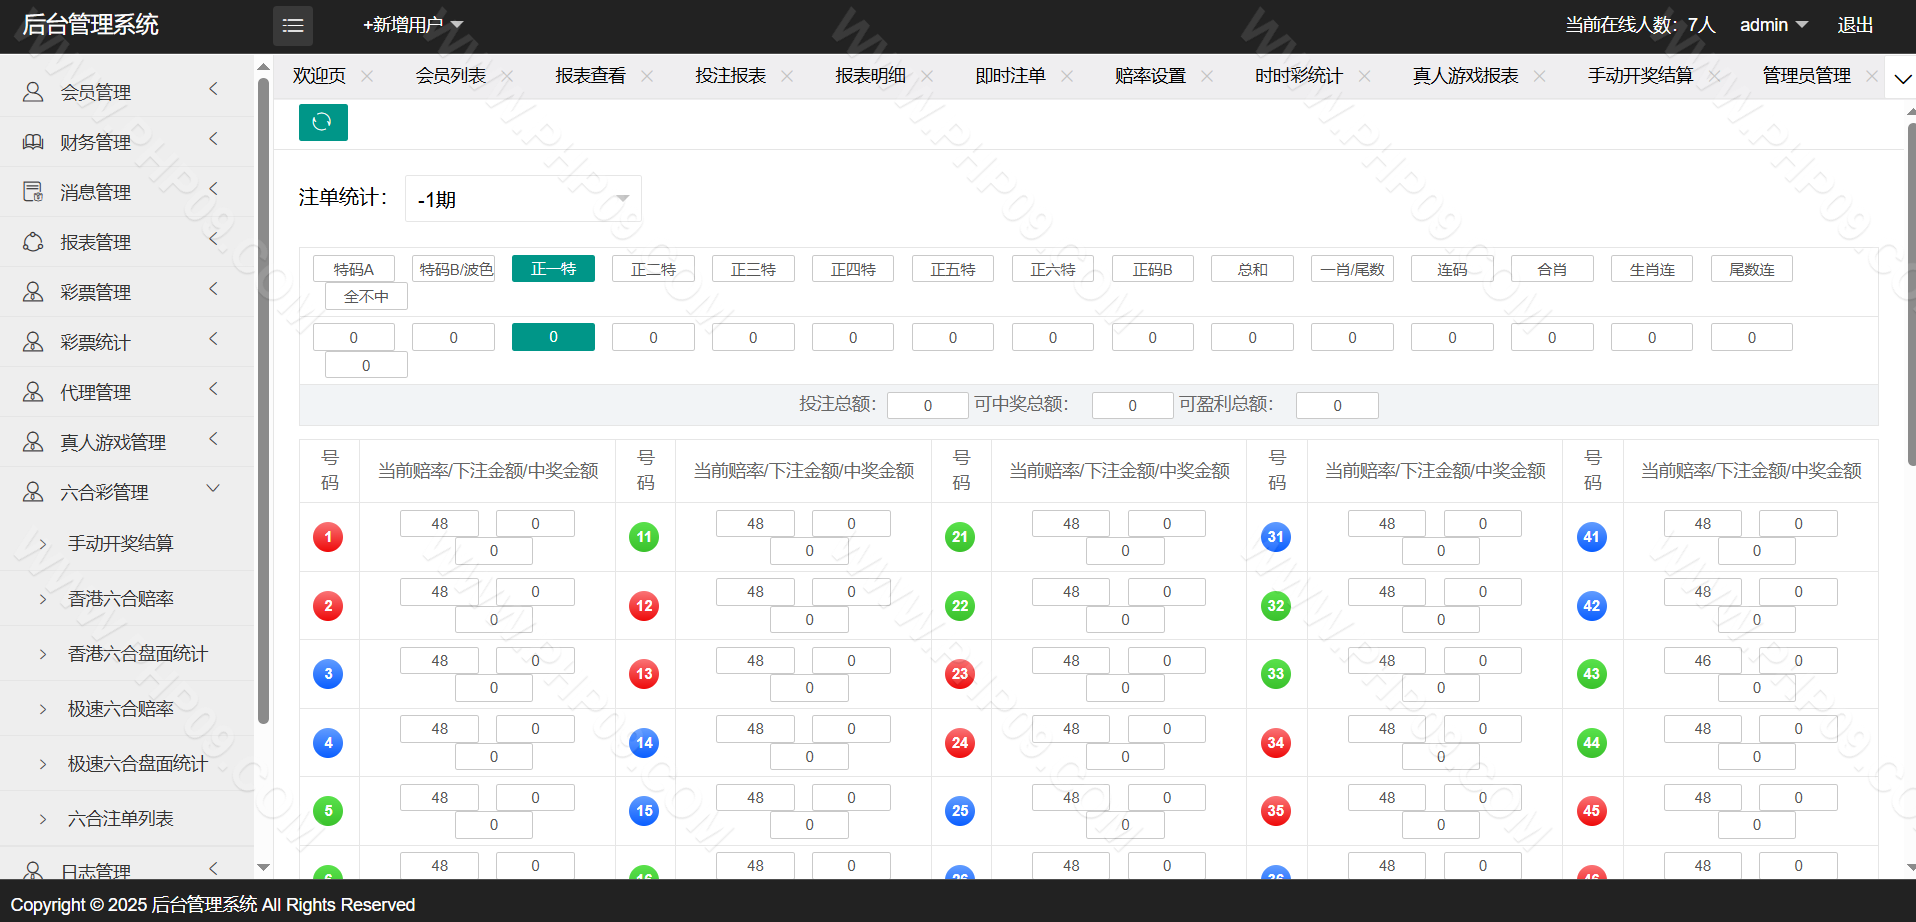Select the 正二特 bet type

pos(653,269)
